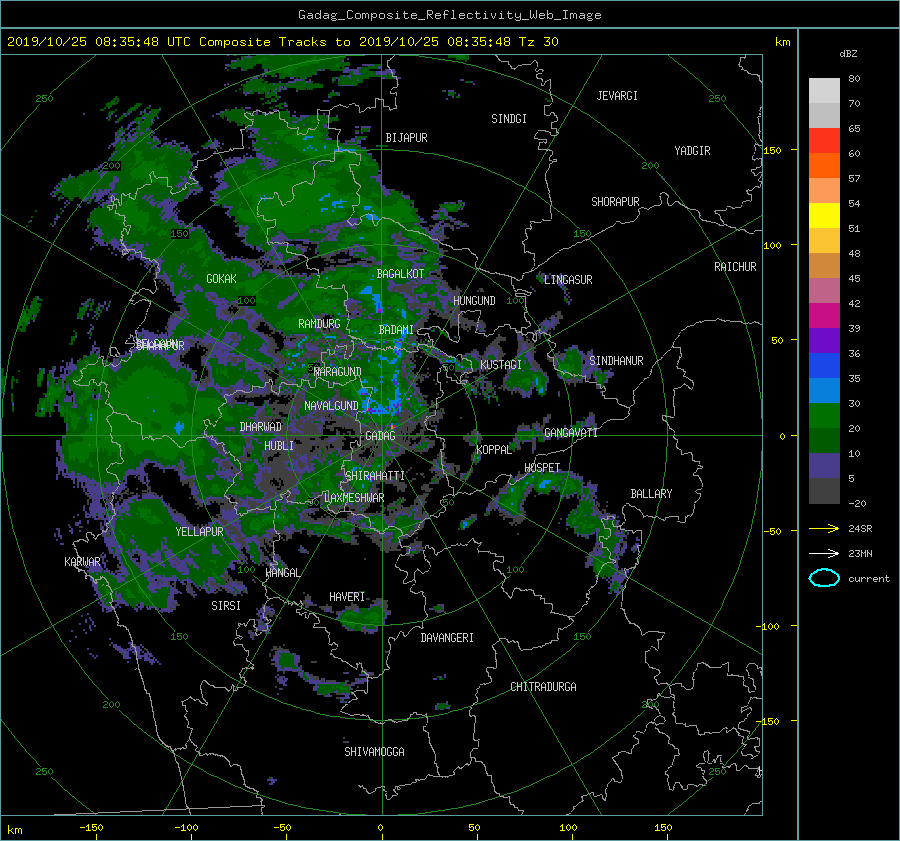Select the magenta 39–42 dBZ swatch
This screenshot has height=841, width=900.
pyautogui.click(x=824, y=316)
